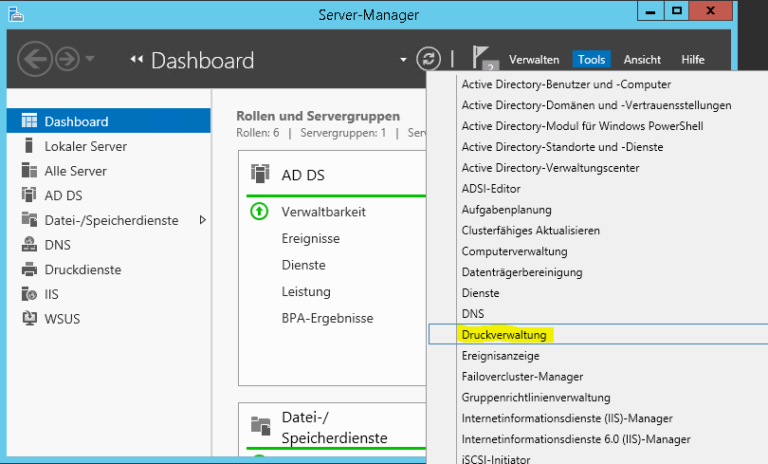Choose Active Directory-Benutzer und -Computer
Screen dimensions: 768x464
point(566,84)
